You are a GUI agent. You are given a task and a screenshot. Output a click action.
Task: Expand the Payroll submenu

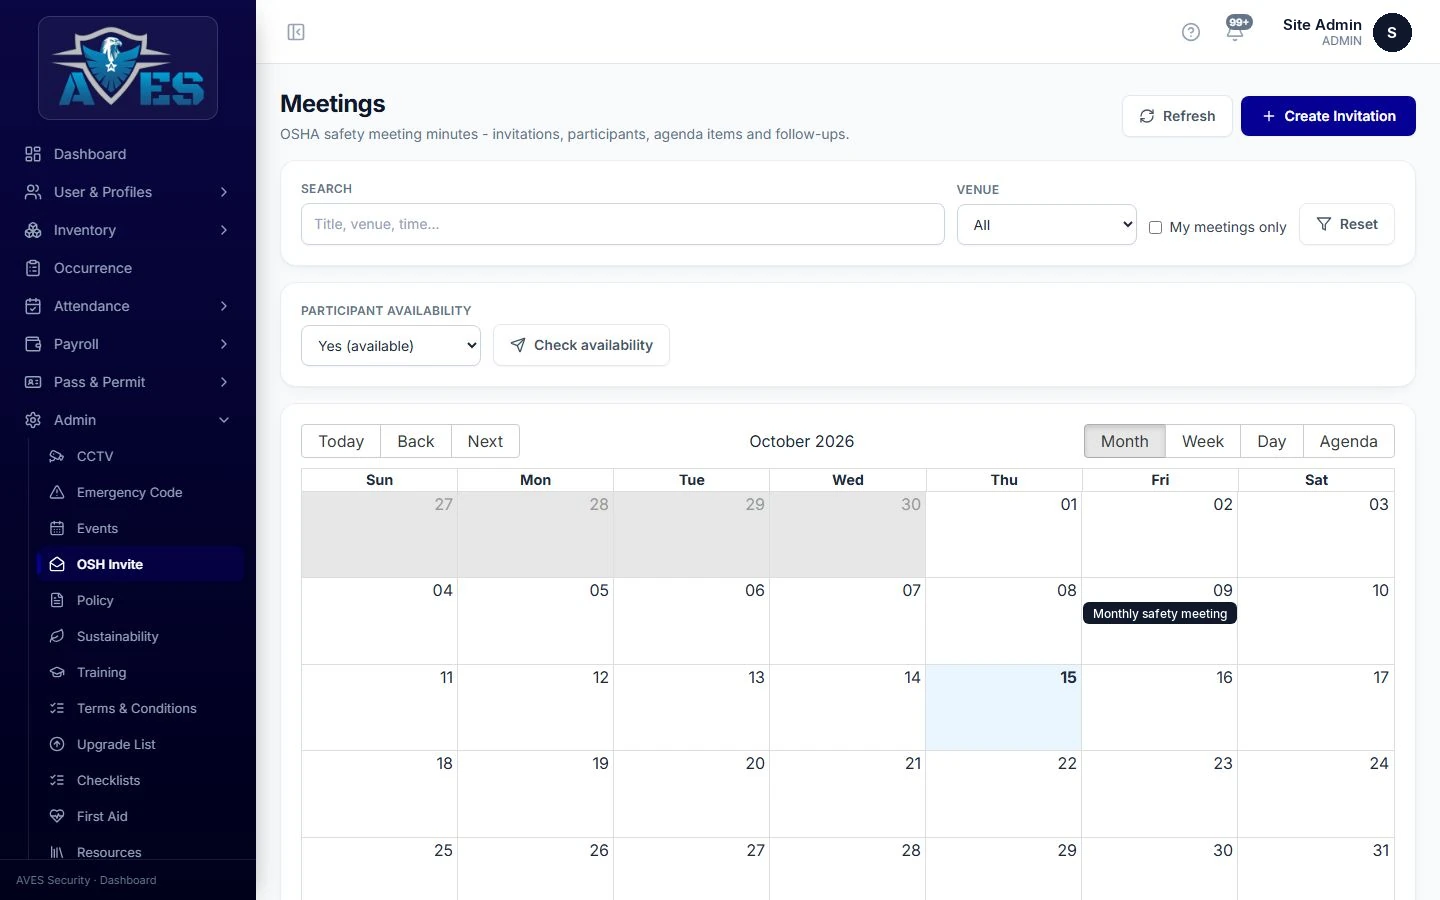(128, 344)
